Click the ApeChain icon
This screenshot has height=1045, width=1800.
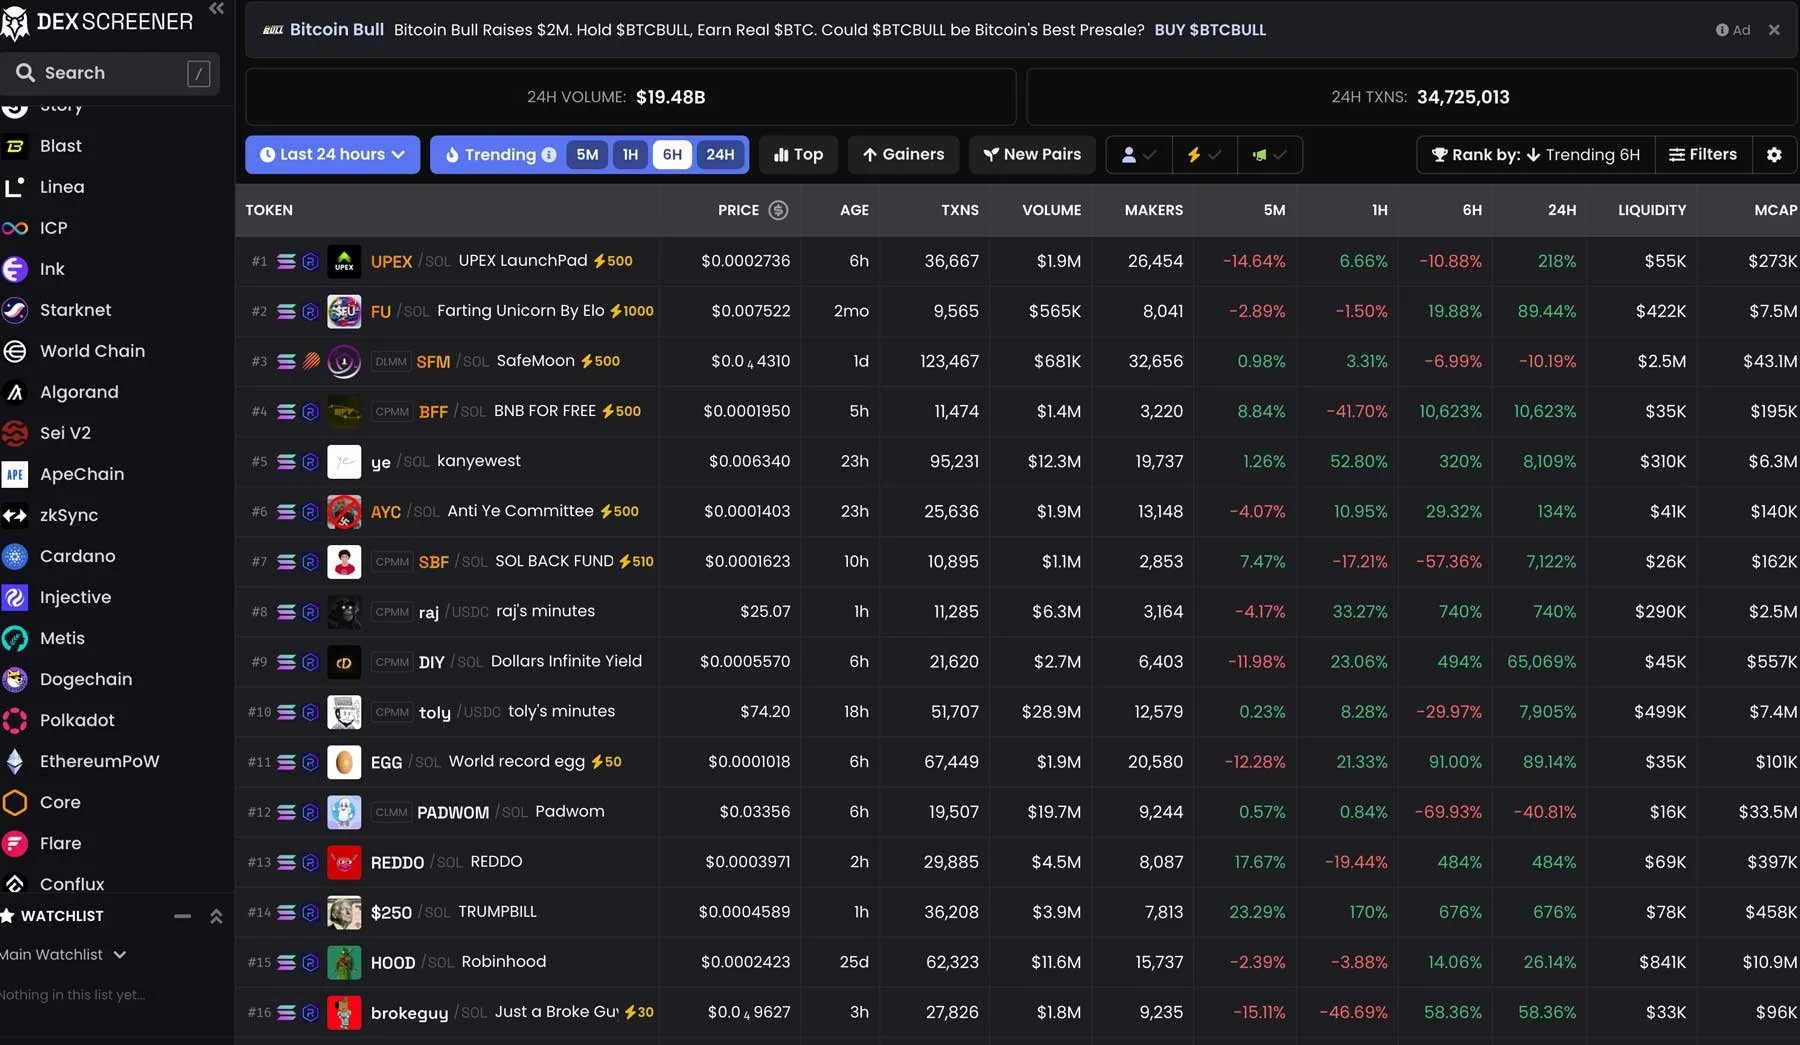coord(15,474)
